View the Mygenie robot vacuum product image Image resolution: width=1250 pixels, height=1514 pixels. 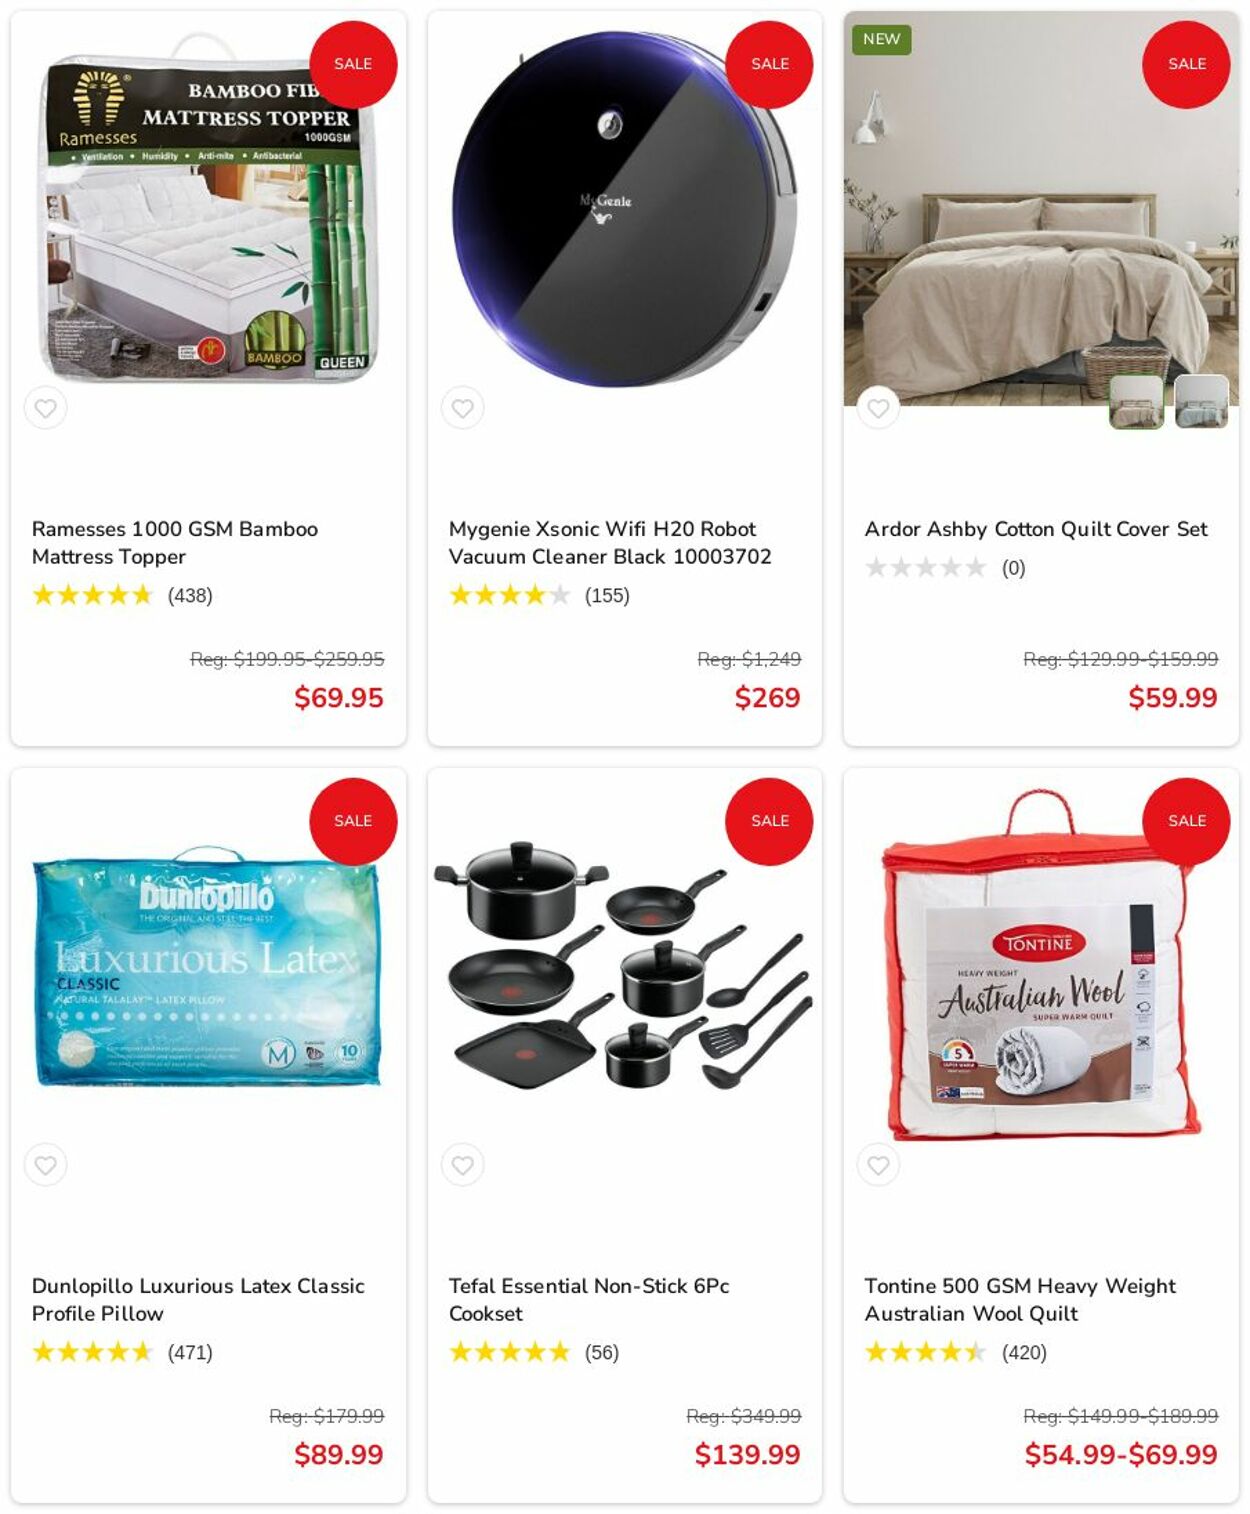pos(624,208)
